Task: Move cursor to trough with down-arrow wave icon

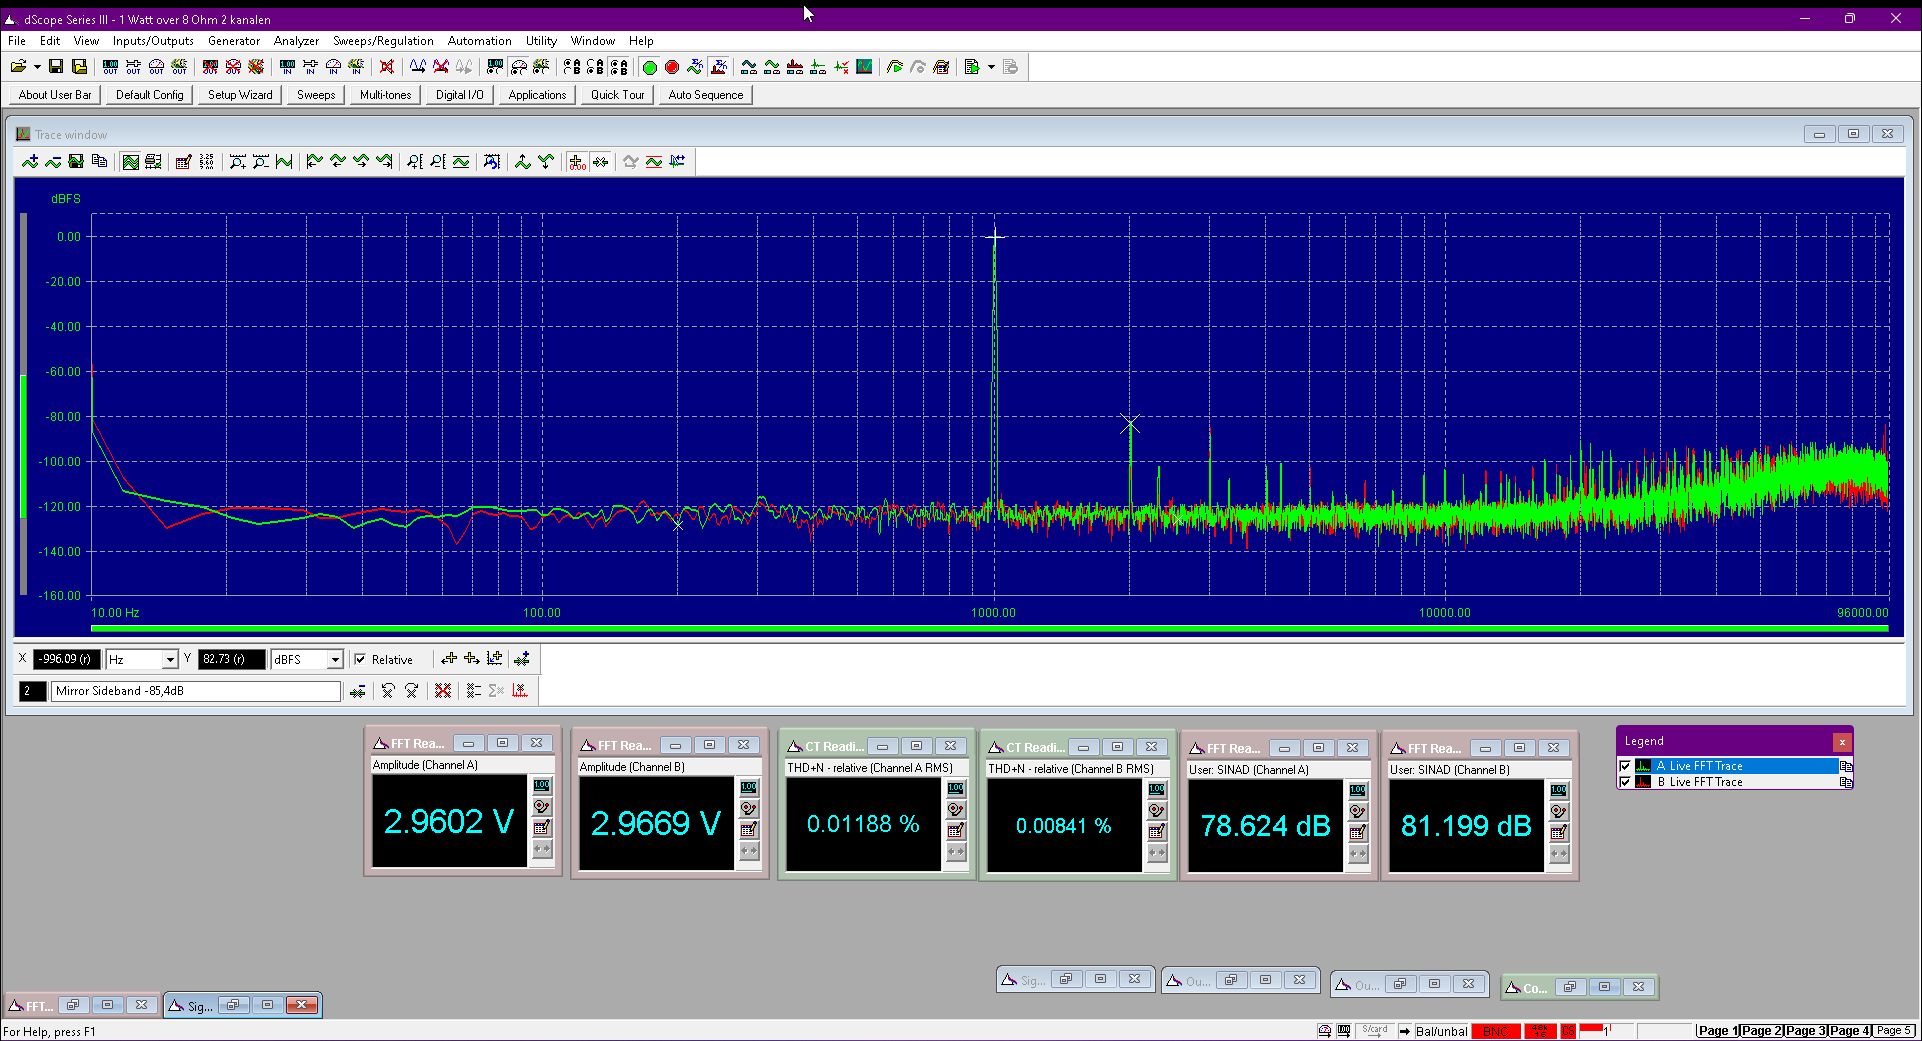Action: [546, 162]
